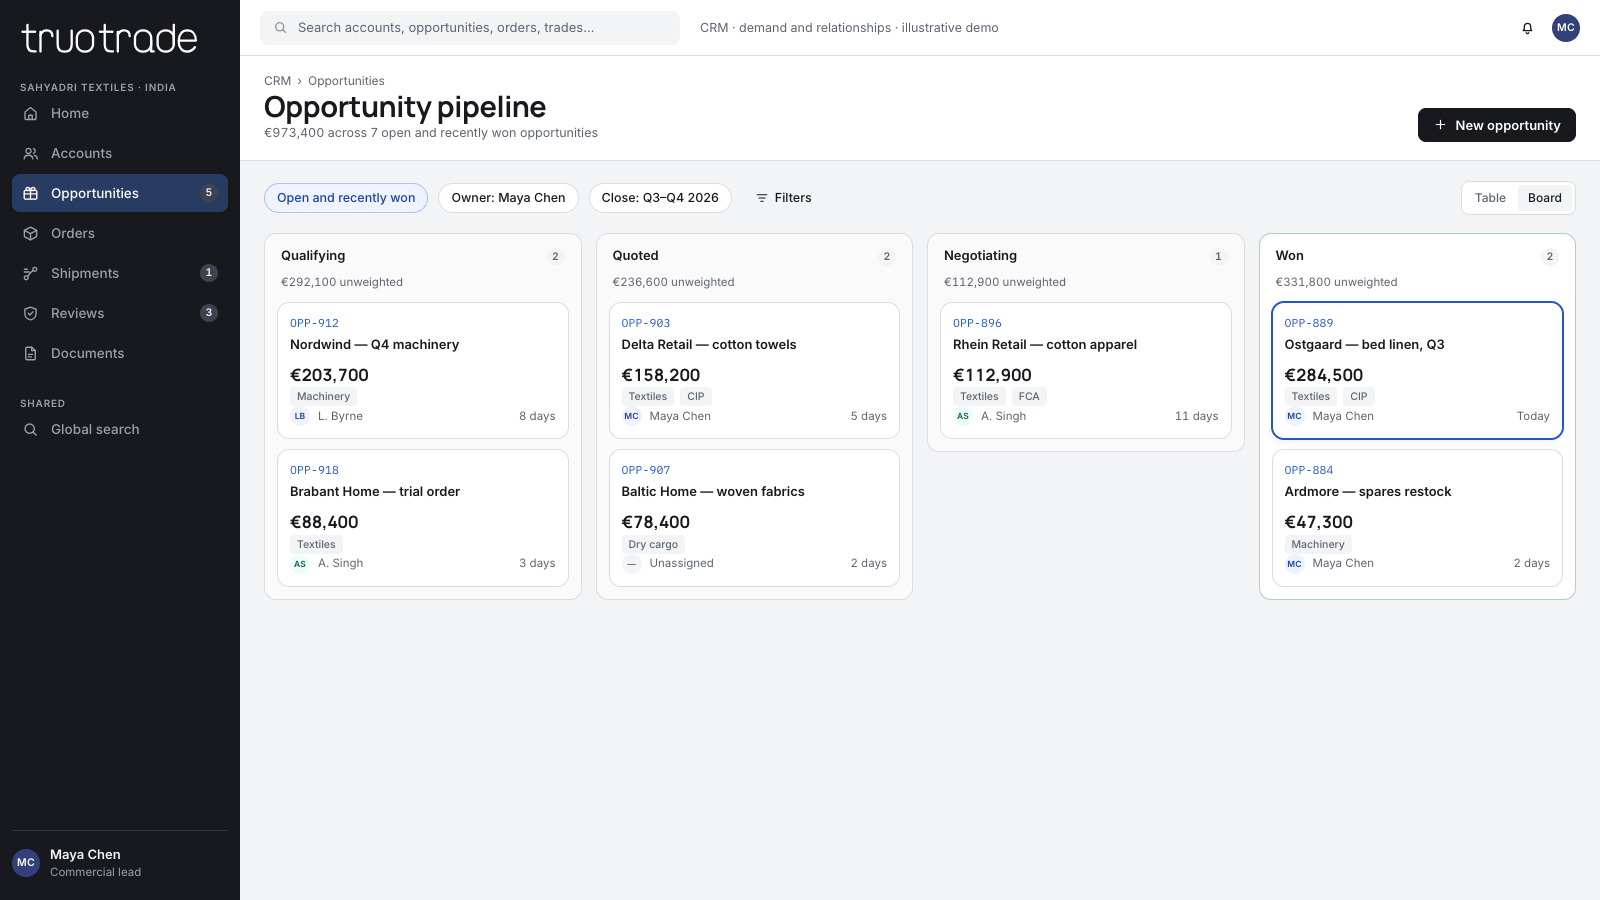The width and height of the screenshot is (1600, 900).
Task: Click the Maya Chen profile name in the sidebar footer
Action: pos(85,855)
